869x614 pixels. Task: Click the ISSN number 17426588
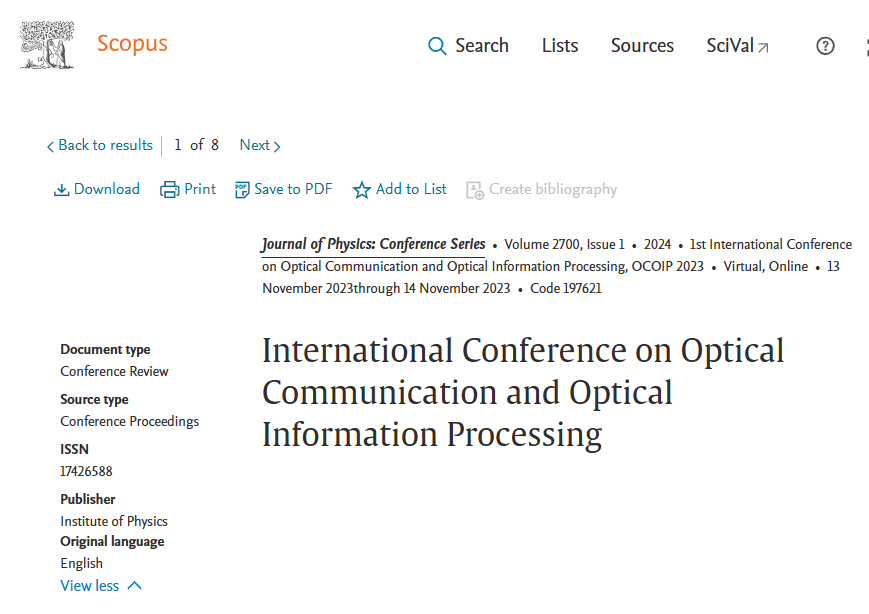(x=86, y=471)
